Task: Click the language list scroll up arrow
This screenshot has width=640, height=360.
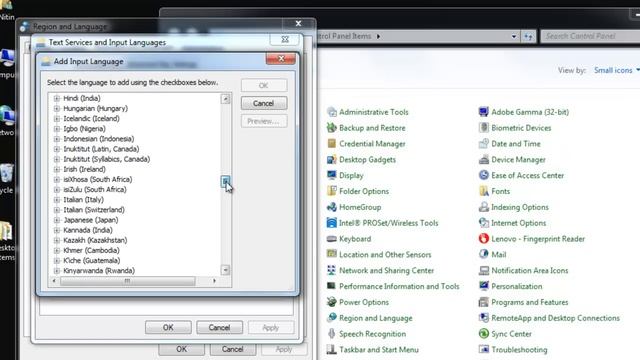Action: [225, 99]
